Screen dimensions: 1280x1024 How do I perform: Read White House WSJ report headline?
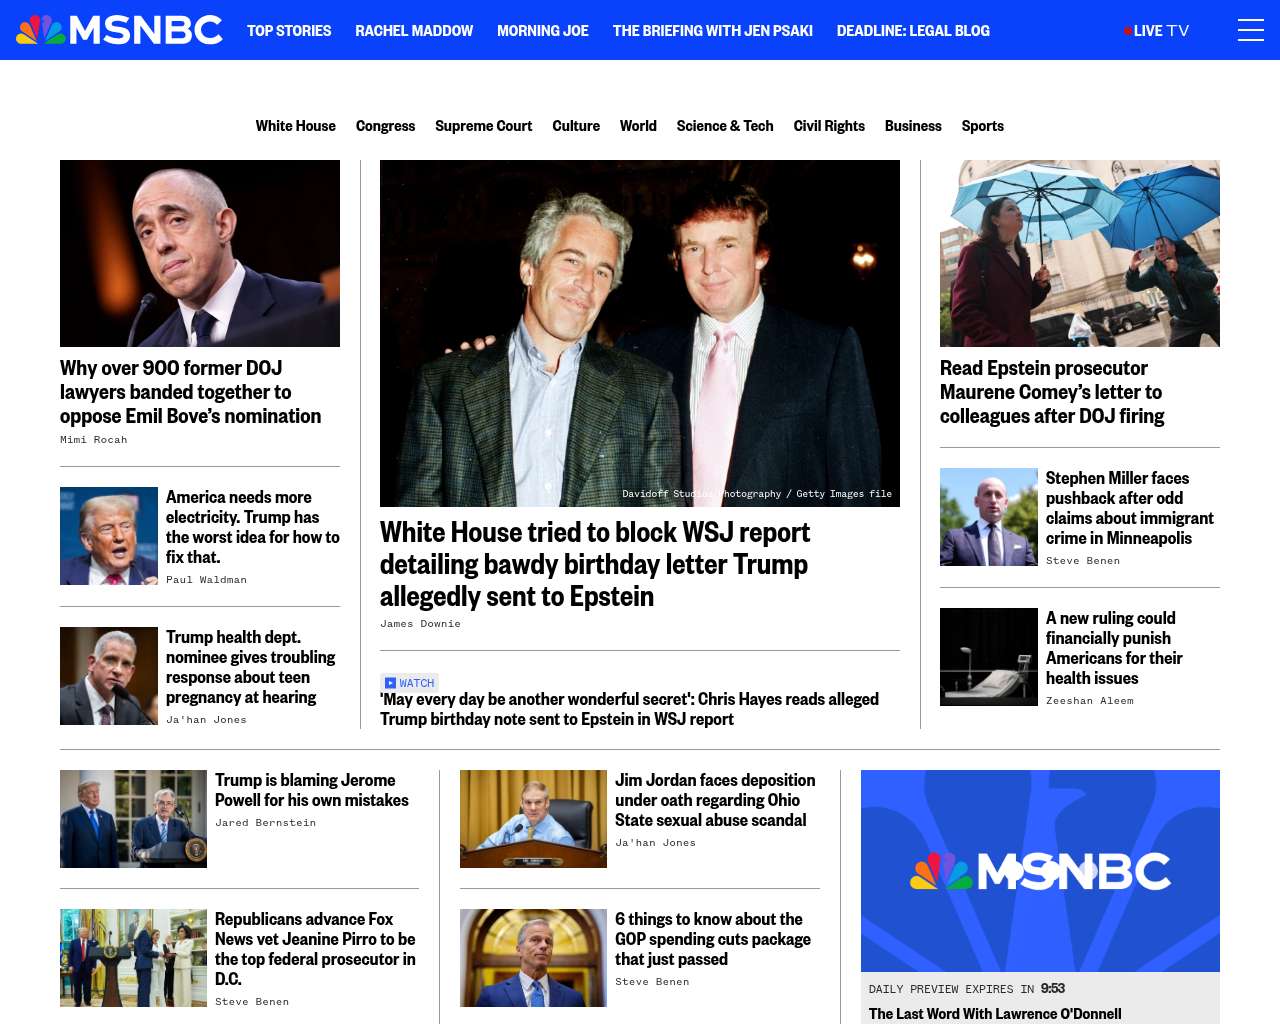pos(595,564)
